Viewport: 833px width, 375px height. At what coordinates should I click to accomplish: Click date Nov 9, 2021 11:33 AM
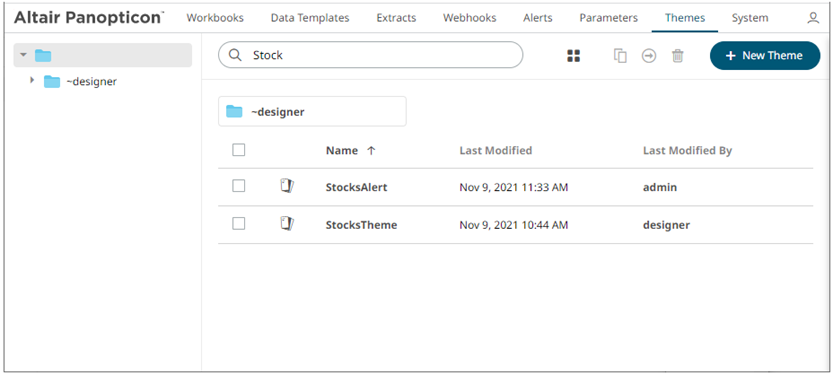[514, 188]
